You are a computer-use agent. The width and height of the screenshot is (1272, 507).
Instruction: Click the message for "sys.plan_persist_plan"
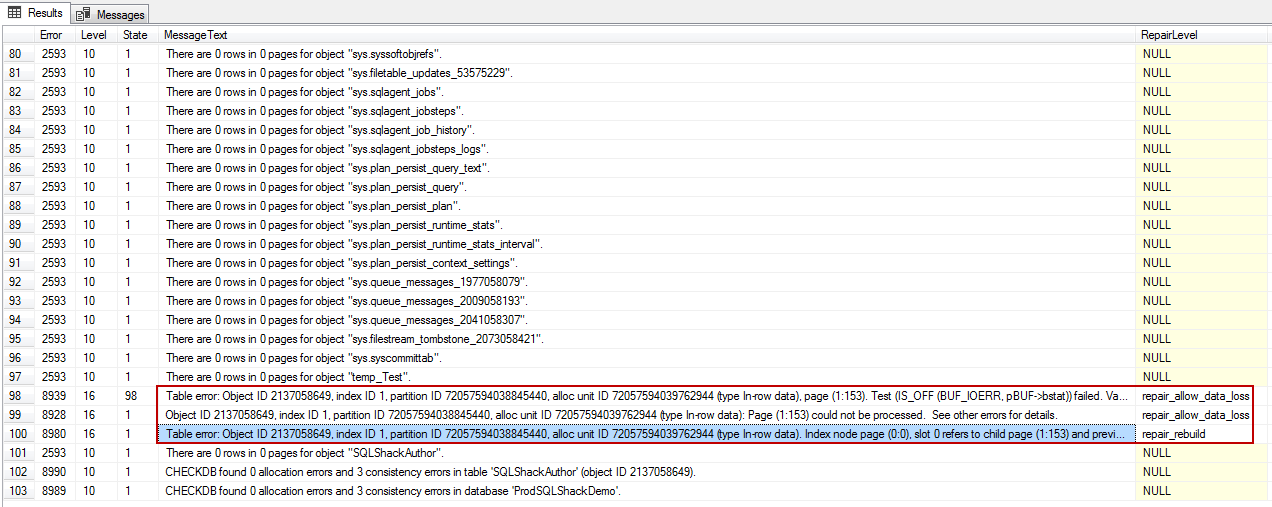[289, 206]
